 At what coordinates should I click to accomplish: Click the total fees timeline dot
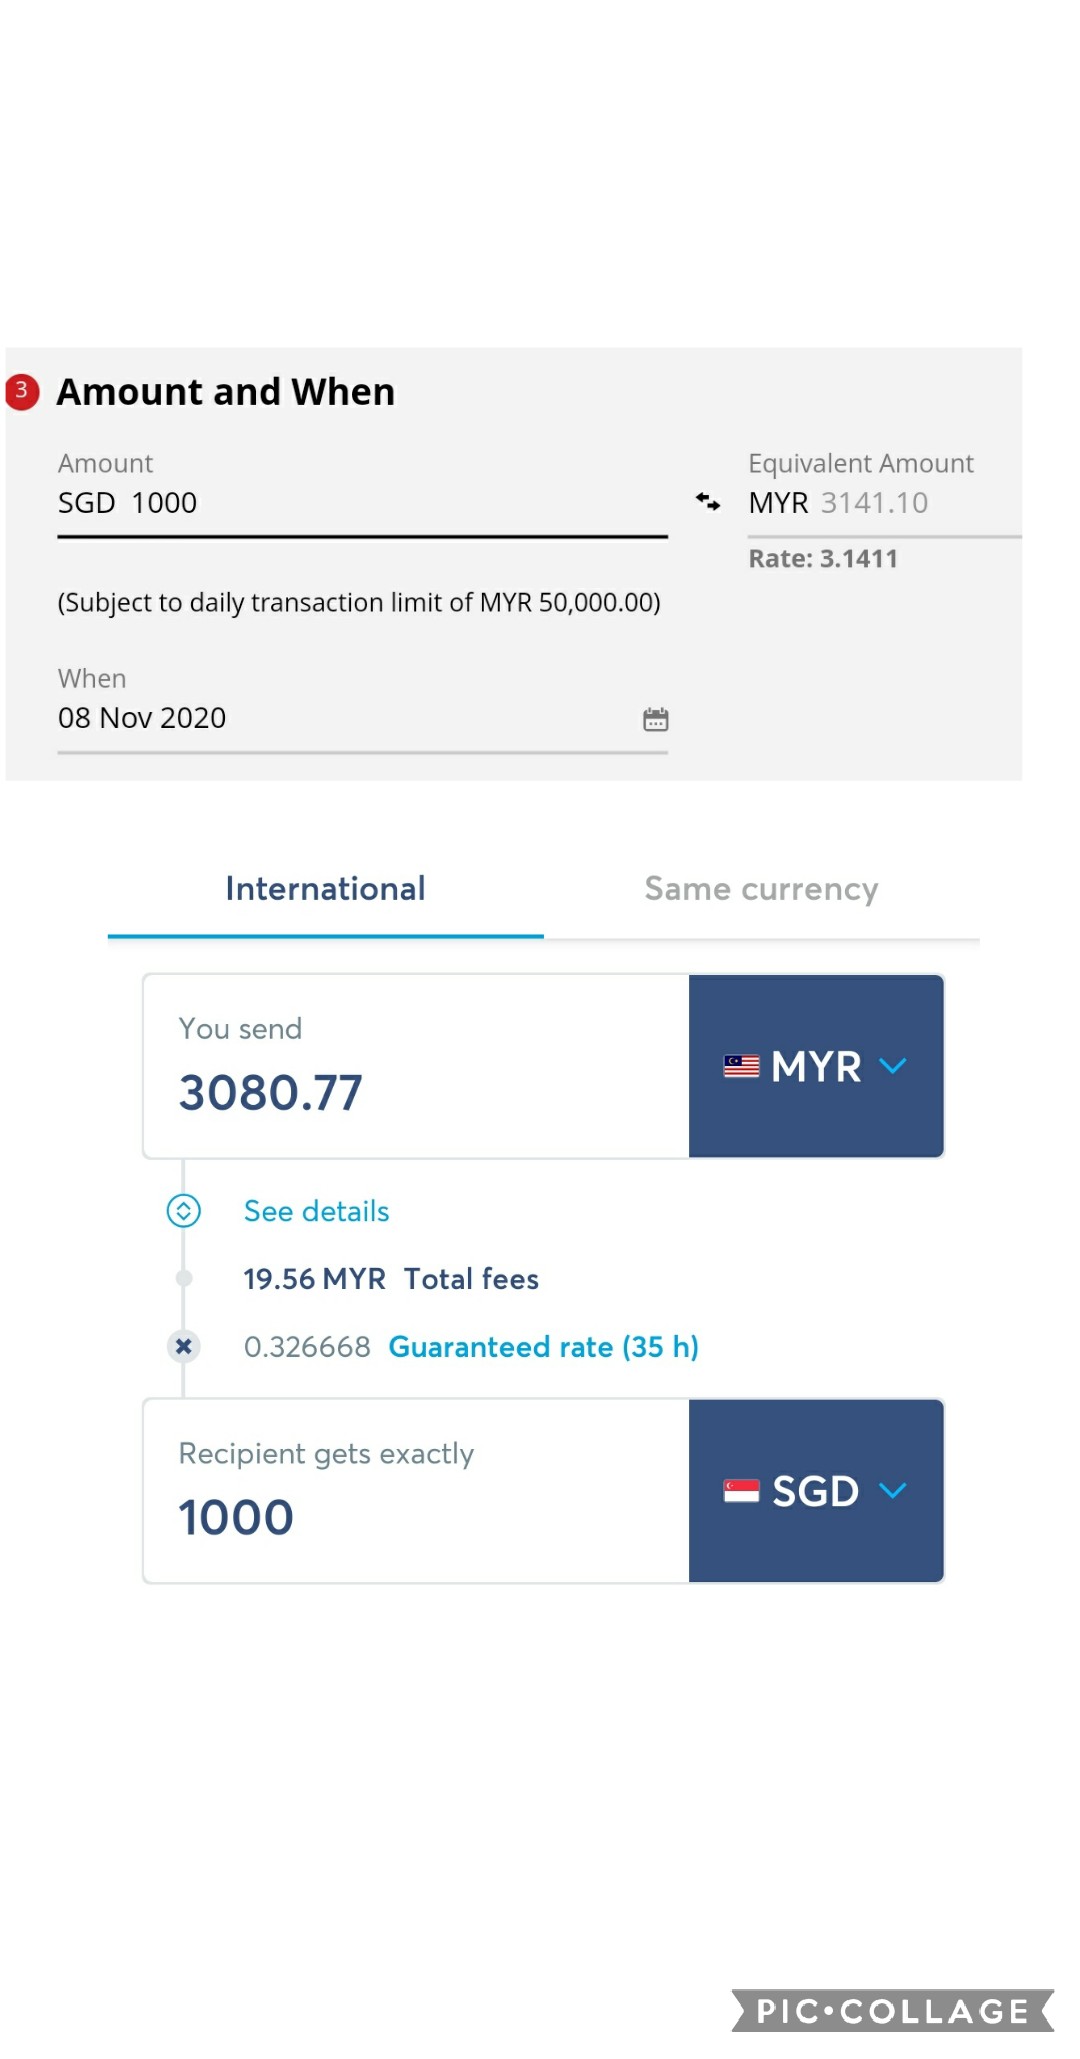184,1278
